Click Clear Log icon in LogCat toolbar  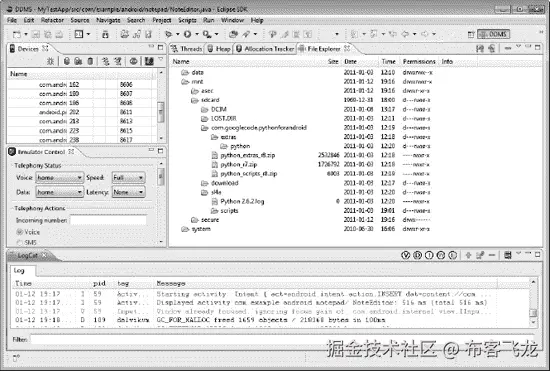pyautogui.click(x=508, y=255)
